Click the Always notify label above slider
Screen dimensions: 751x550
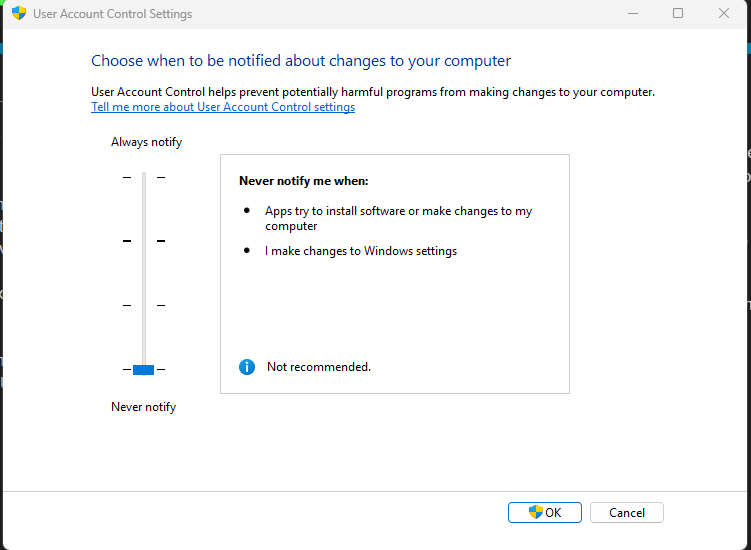tap(146, 142)
